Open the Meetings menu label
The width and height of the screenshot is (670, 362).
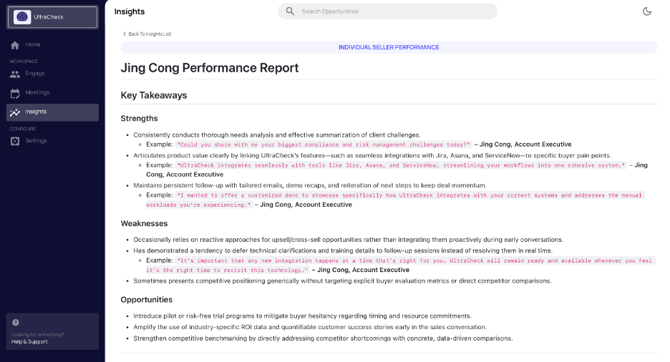(x=37, y=92)
